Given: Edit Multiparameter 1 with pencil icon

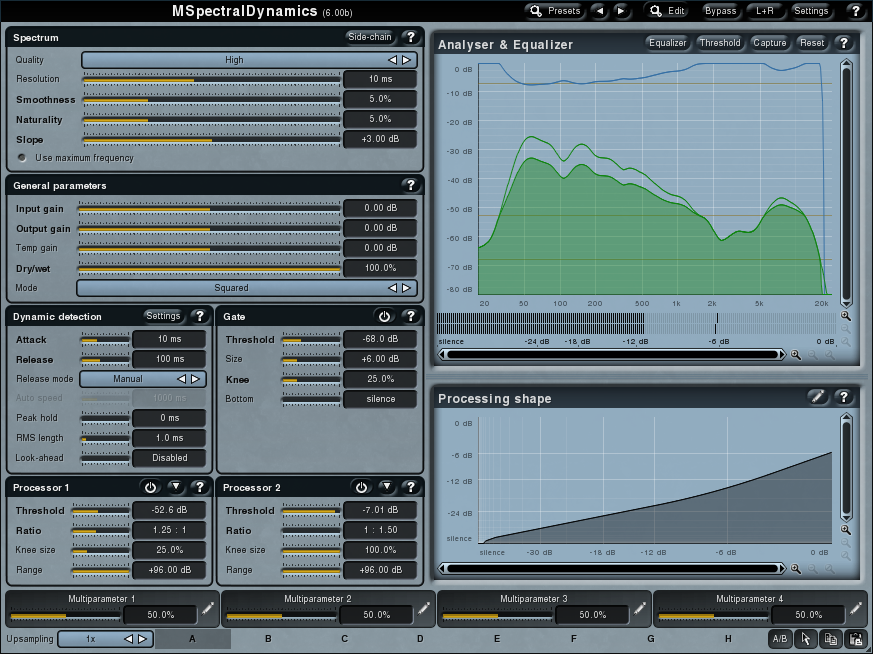Looking at the screenshot, I should click(208, 609).
